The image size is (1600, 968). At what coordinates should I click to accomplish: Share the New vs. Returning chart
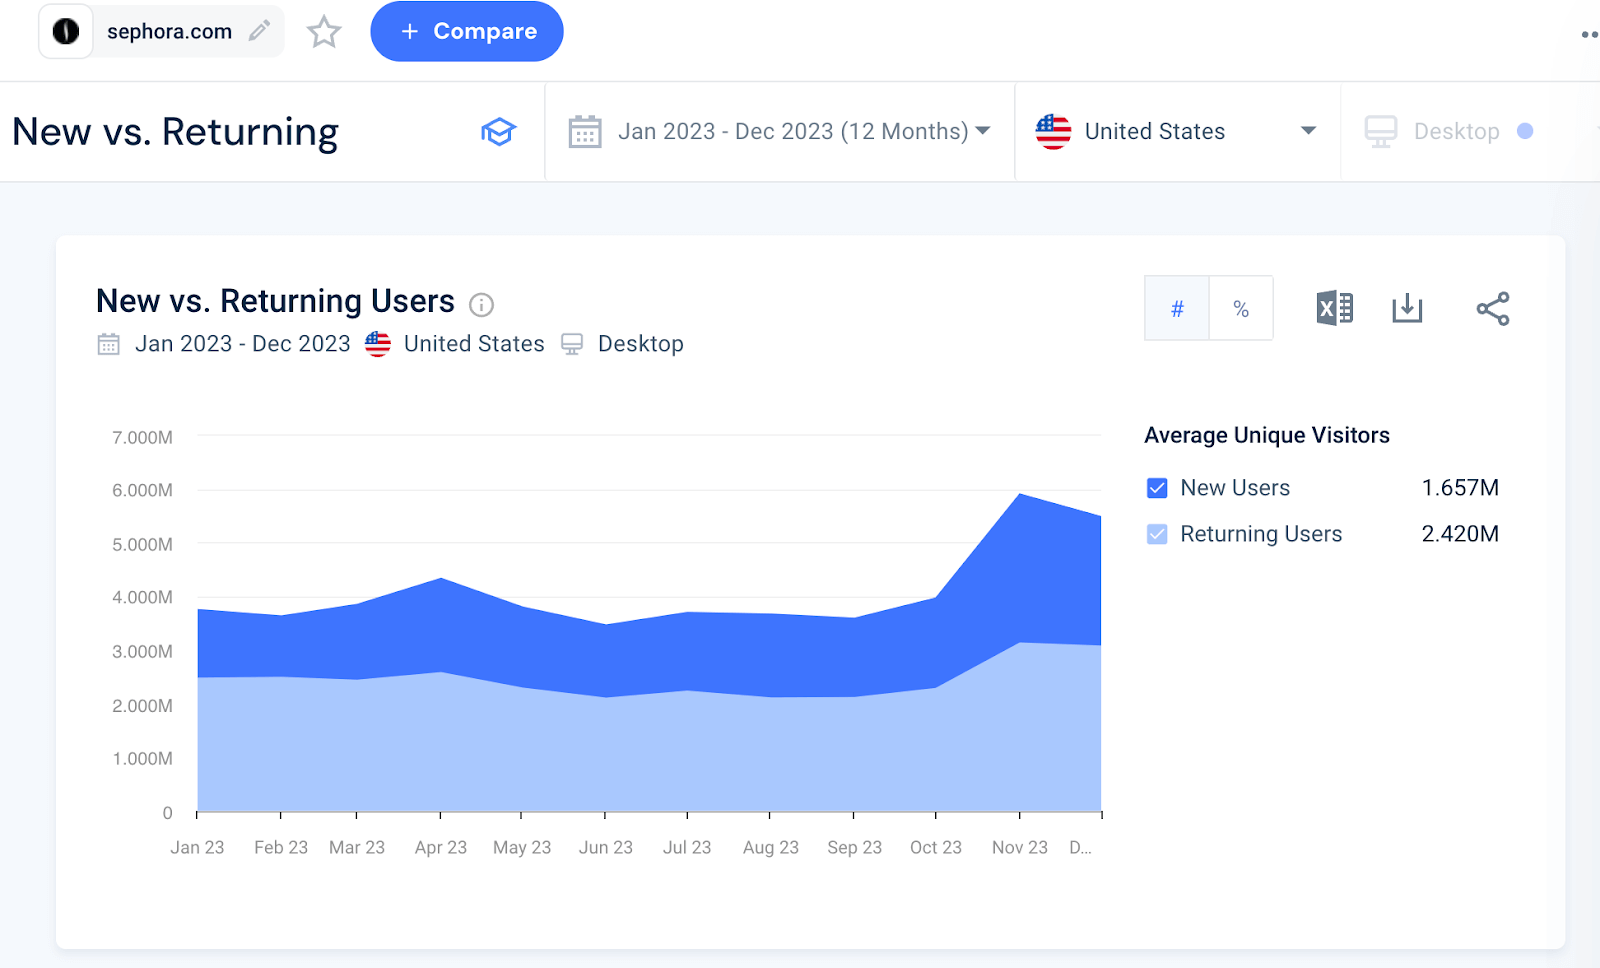coord(1493,309)
